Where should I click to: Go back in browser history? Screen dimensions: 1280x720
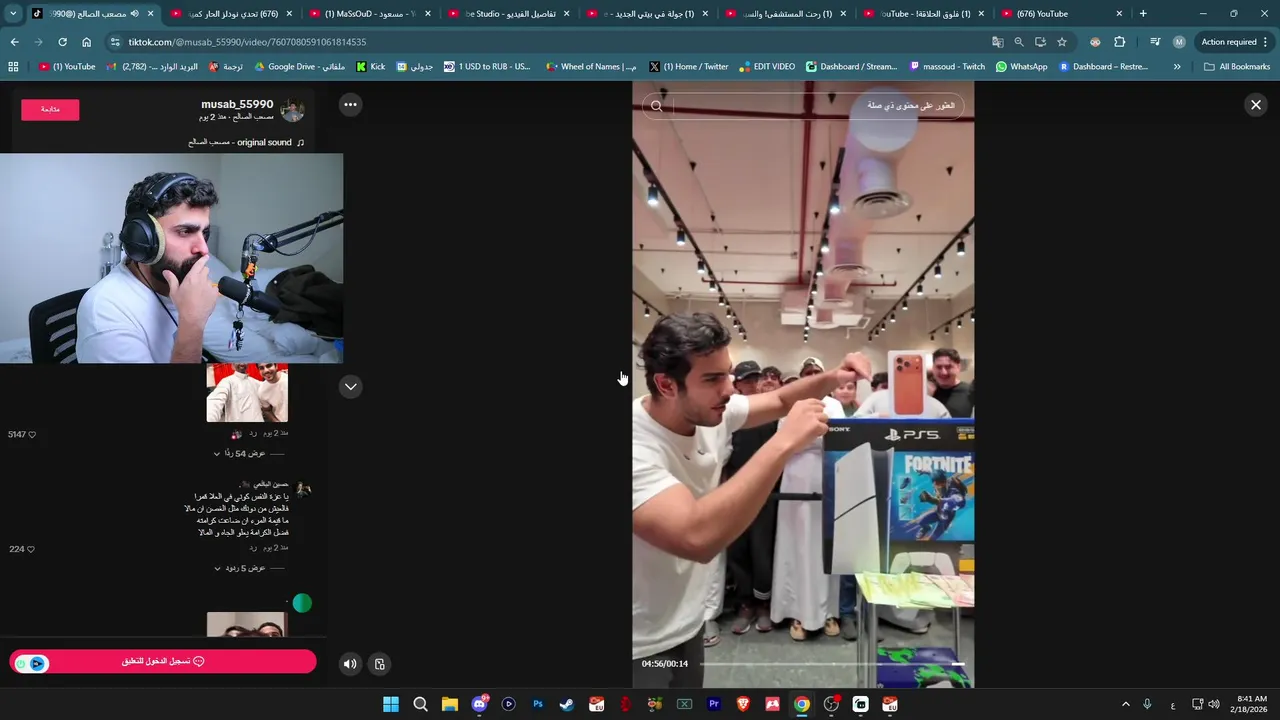(14, 42)
